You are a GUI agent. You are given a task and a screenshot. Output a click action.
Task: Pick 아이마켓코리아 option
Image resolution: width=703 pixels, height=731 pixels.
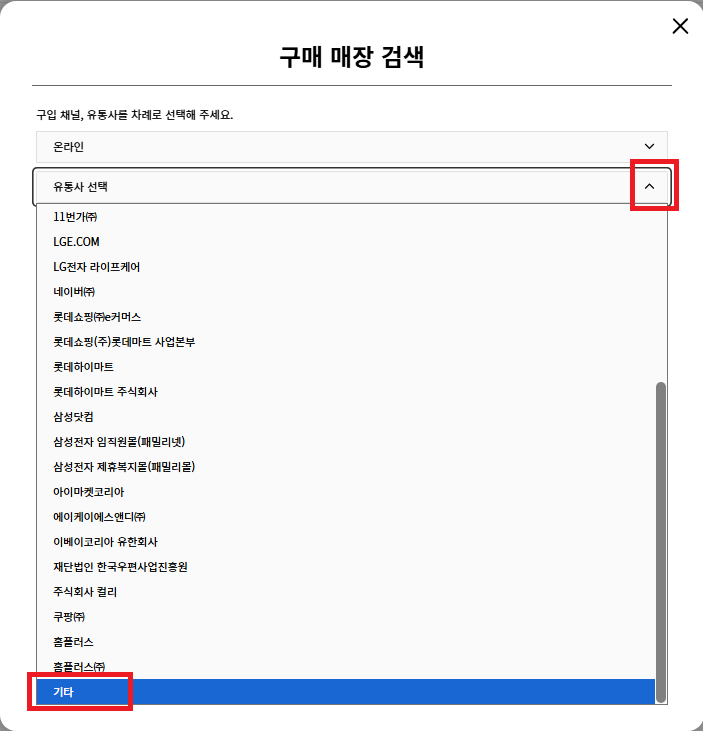(346, 492)
